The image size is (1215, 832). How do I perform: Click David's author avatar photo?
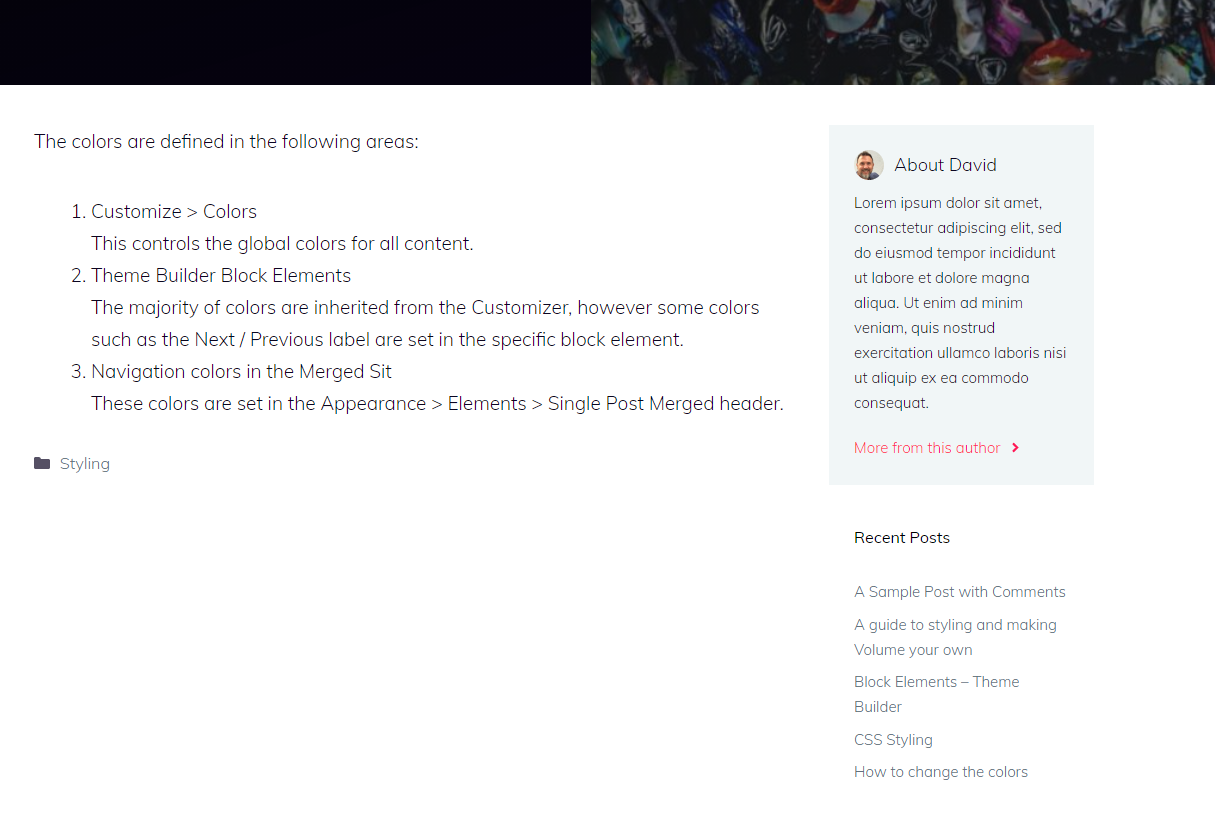[869, 165]
